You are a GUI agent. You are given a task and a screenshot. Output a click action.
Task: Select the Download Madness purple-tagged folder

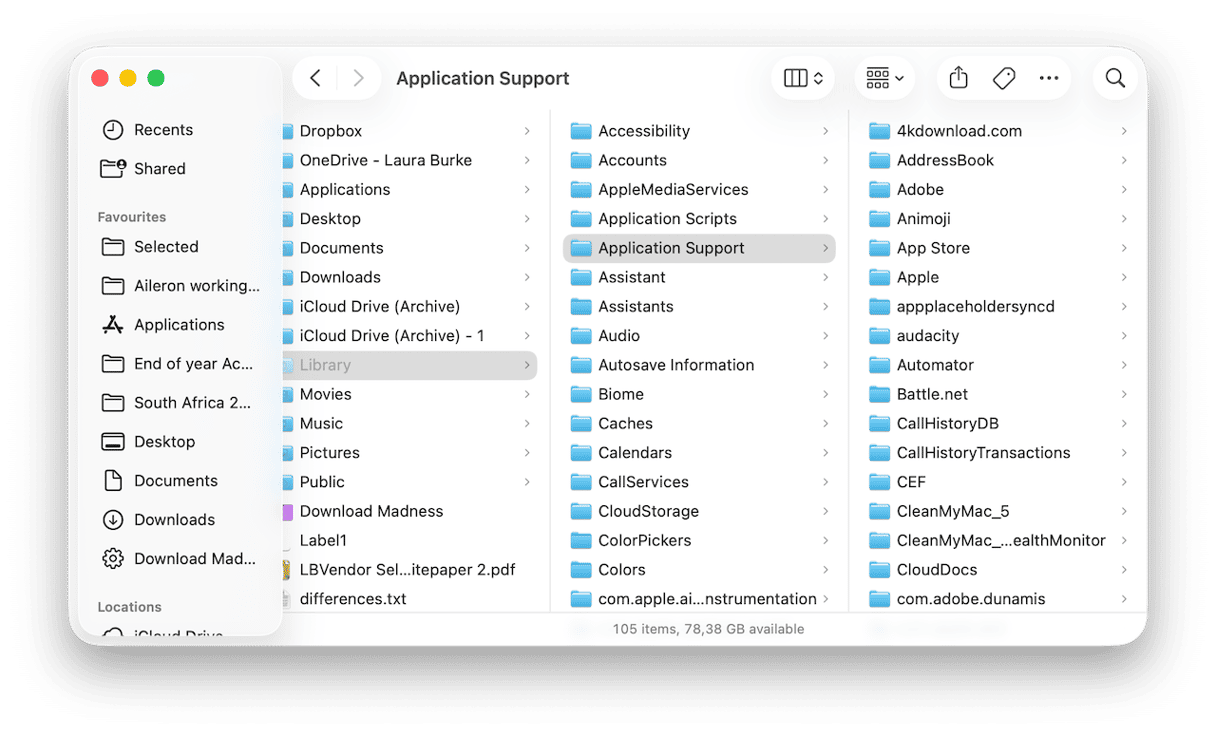point(372,511)
